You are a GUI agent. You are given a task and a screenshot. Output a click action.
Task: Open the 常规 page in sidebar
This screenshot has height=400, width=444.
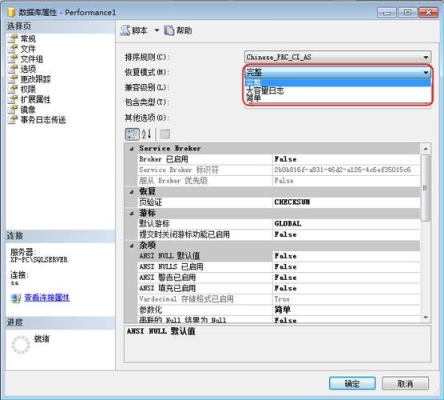click(28, 39)
